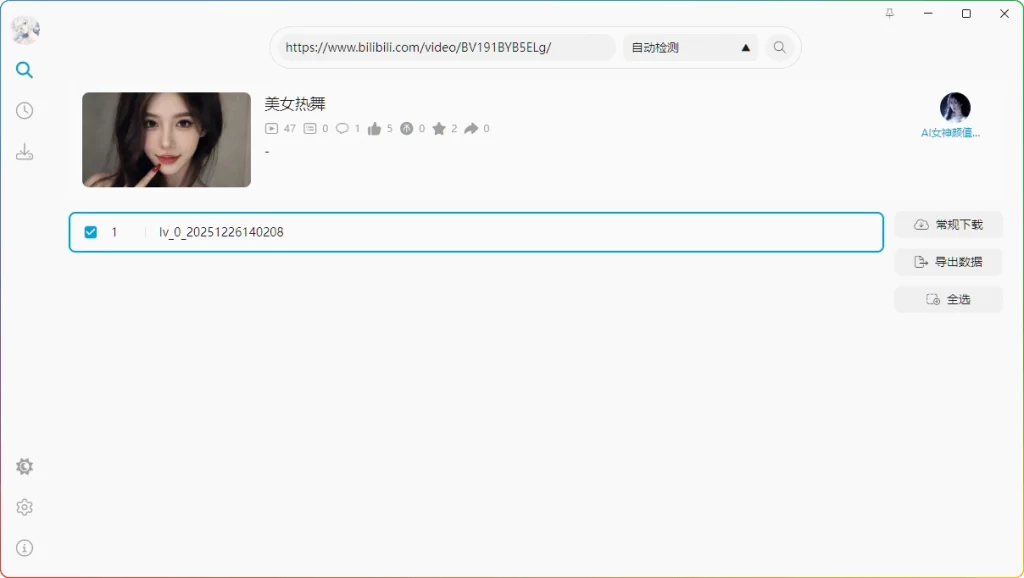Export data using the 导出数据 button
Image resolution: width=1024 pixels, height=578 pixels.
(x=947, y=261)
